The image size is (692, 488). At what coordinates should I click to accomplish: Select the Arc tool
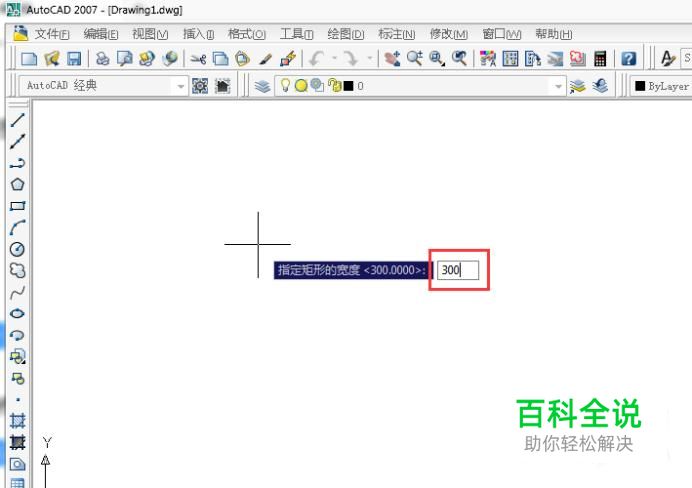tap(18, 228)
